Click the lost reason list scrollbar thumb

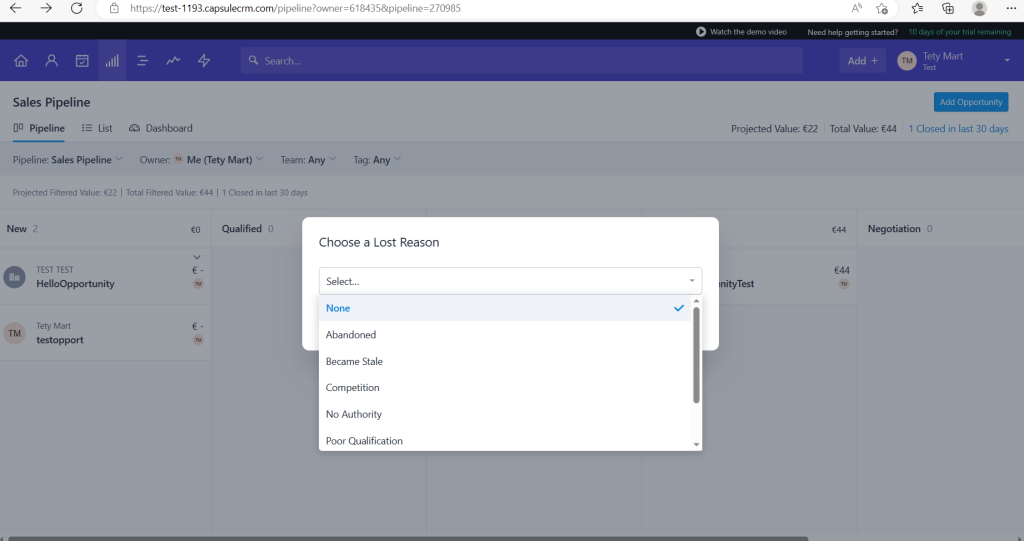coord(696,355)
